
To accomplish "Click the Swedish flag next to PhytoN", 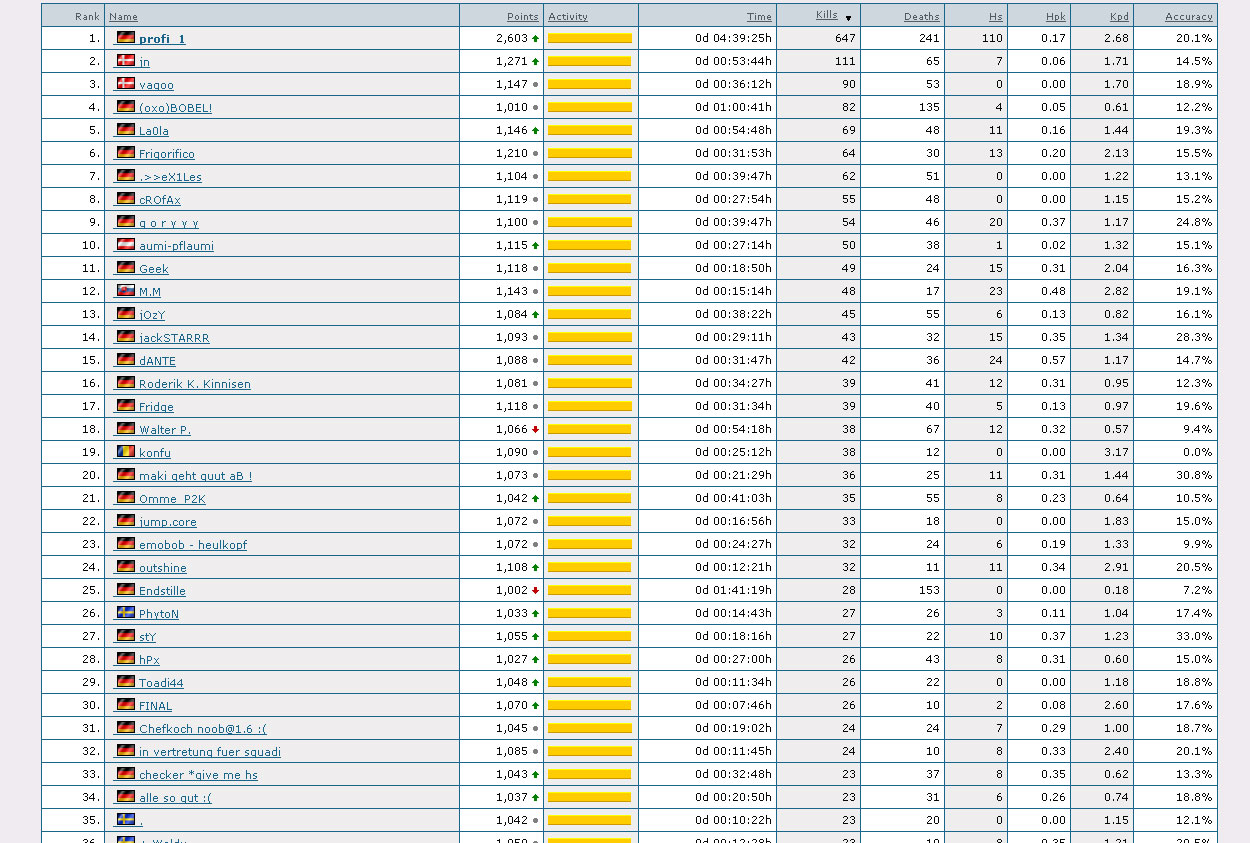I will pyautogui.click(x=125, y=613).
